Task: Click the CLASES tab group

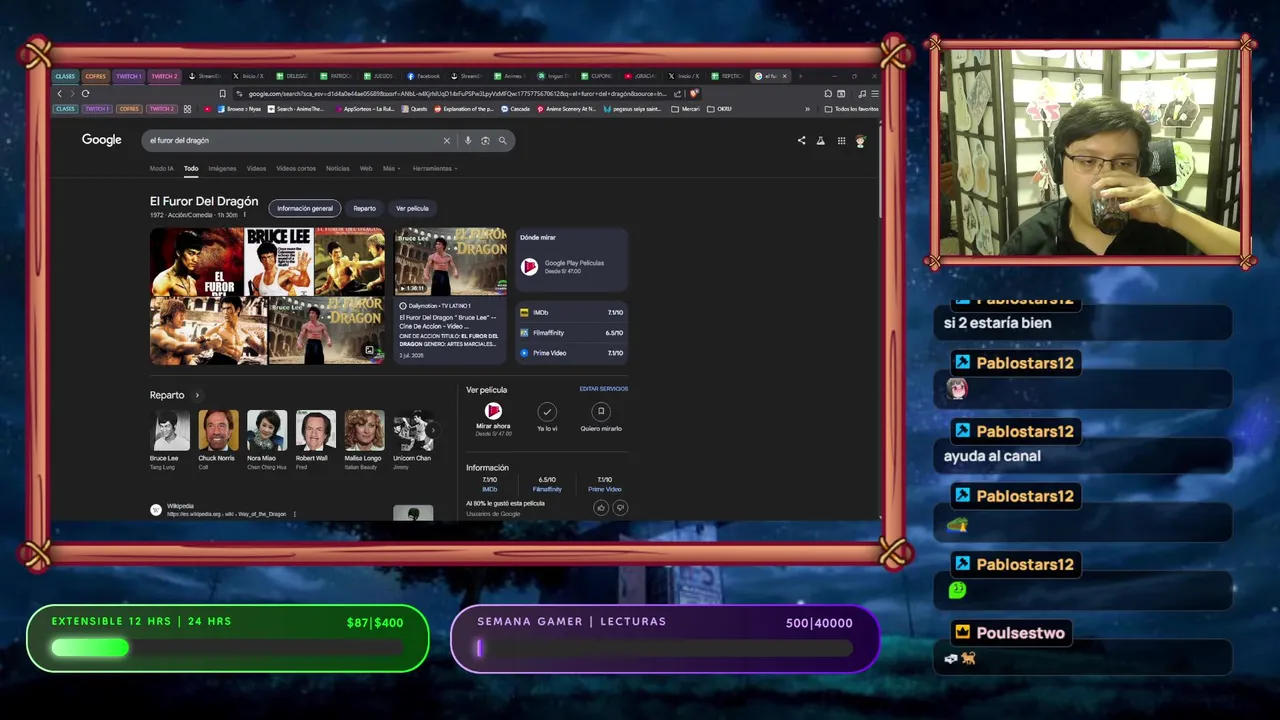Action: pos(65,76)
